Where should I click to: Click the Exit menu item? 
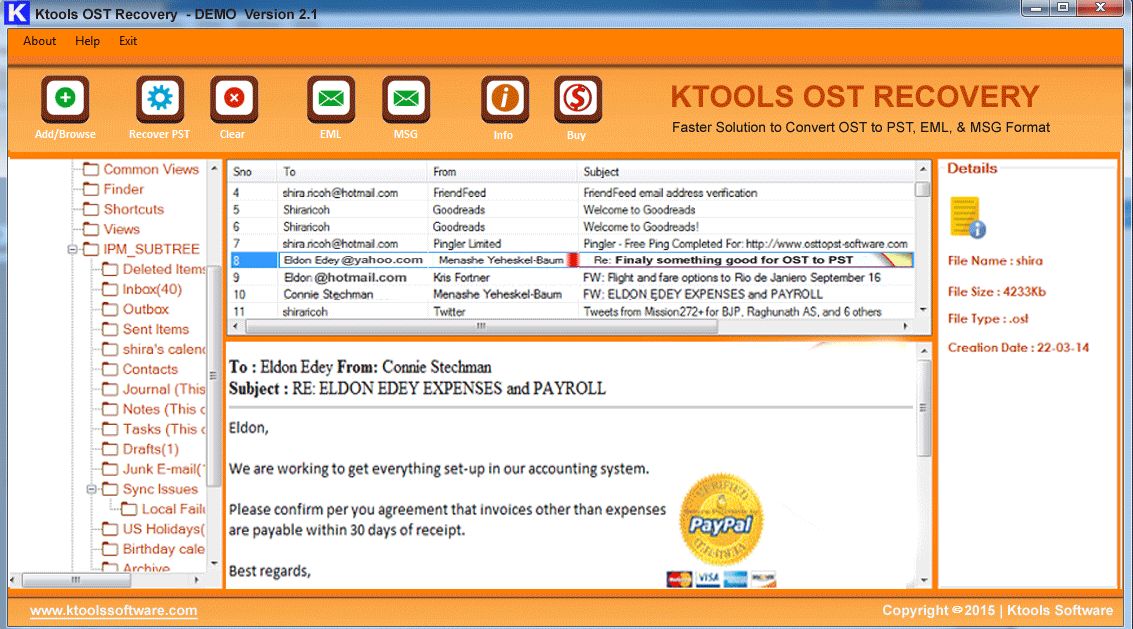128,41
